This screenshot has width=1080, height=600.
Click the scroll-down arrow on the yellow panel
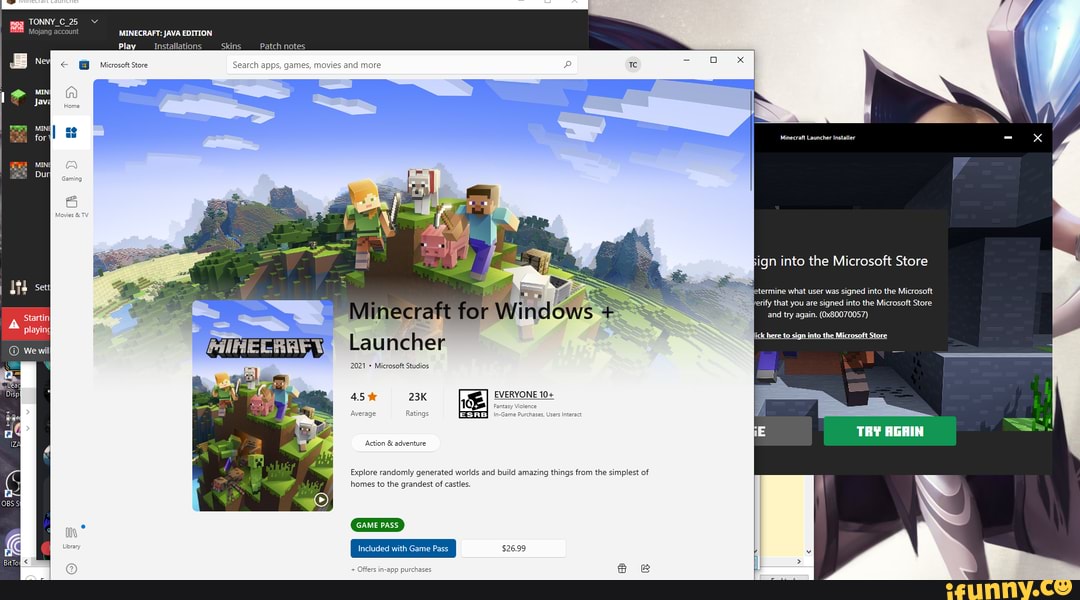coord(808,551)
